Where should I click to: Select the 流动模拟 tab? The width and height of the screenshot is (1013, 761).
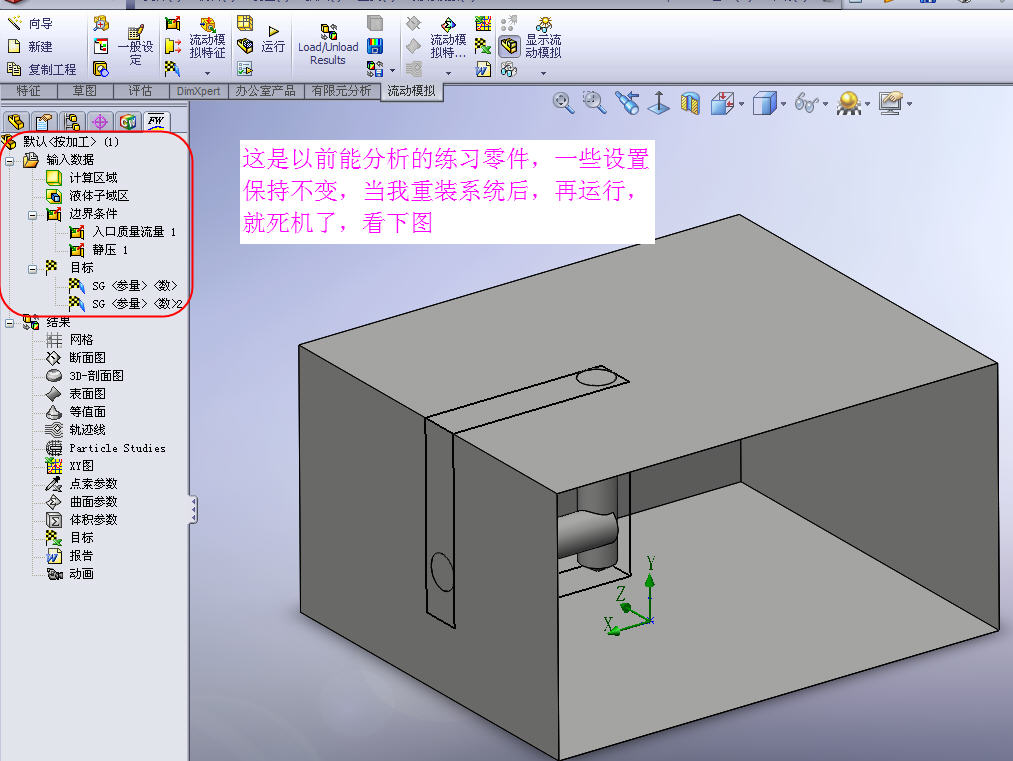(x=412, y=91)
